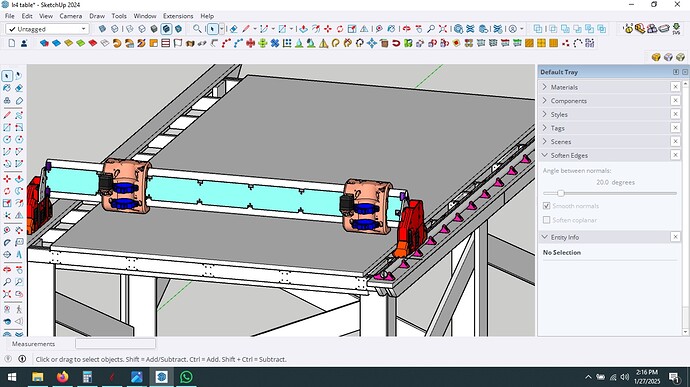Screen dimensions: 690x387
Task: Open the Camera menu
Action: [70, 16]
